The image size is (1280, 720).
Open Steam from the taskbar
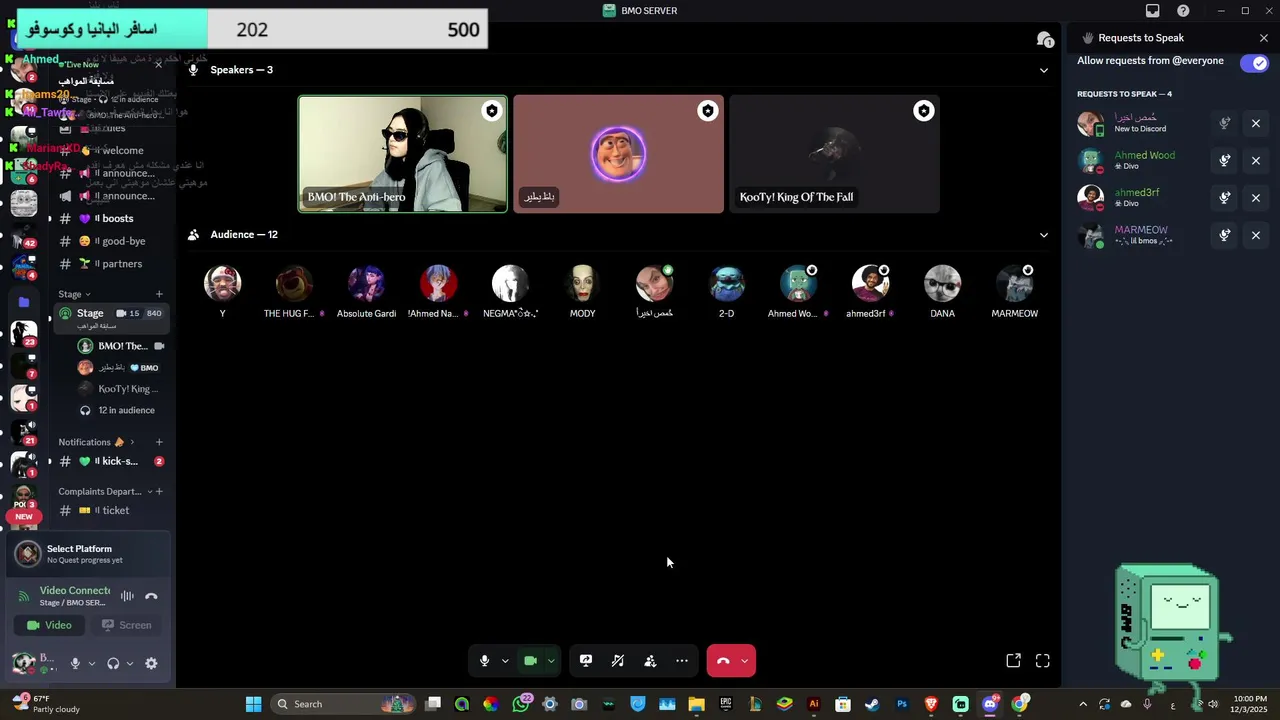coord(872,704)
